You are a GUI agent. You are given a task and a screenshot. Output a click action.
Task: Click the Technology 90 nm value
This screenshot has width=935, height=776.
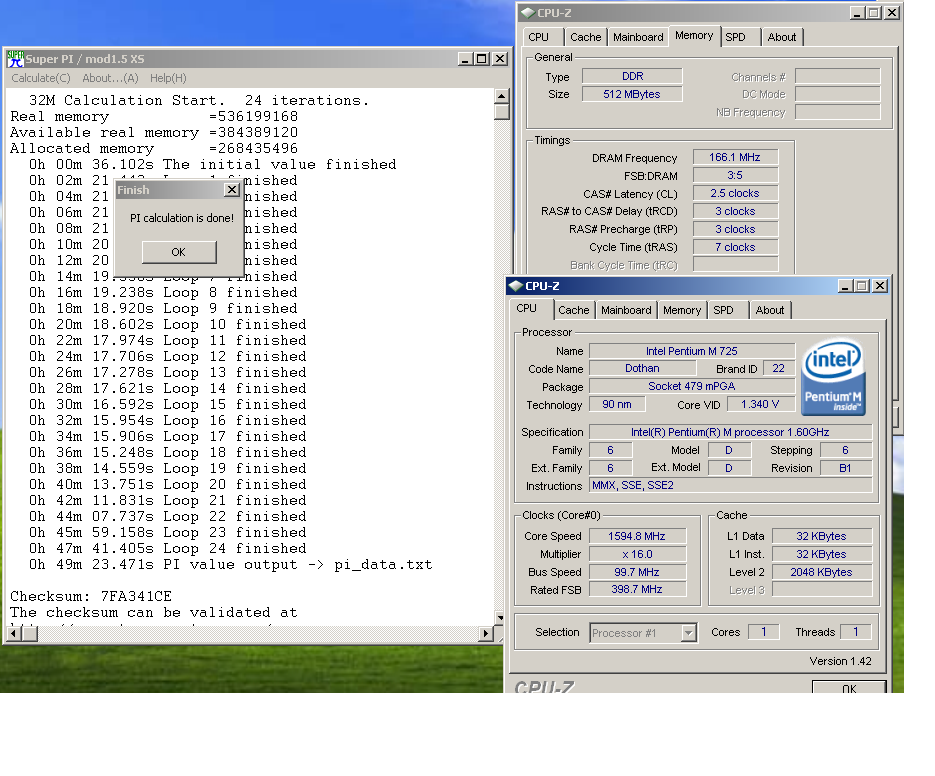[x=617, y=404]
